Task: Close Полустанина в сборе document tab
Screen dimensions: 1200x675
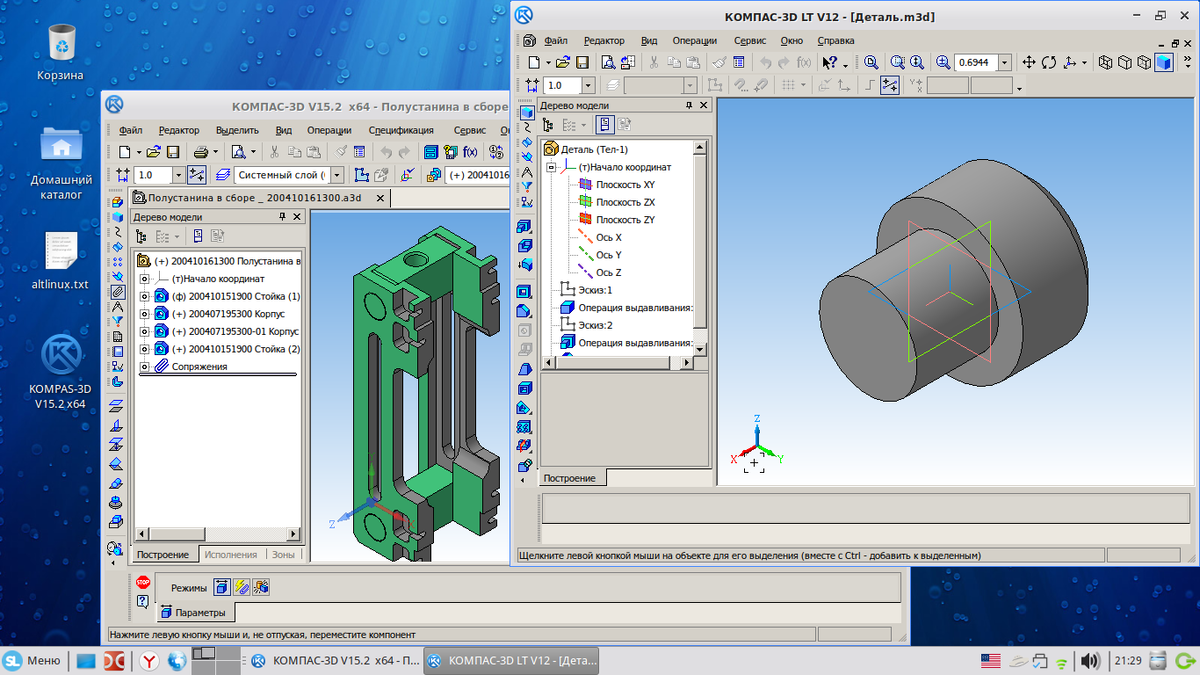Action: 381,198
